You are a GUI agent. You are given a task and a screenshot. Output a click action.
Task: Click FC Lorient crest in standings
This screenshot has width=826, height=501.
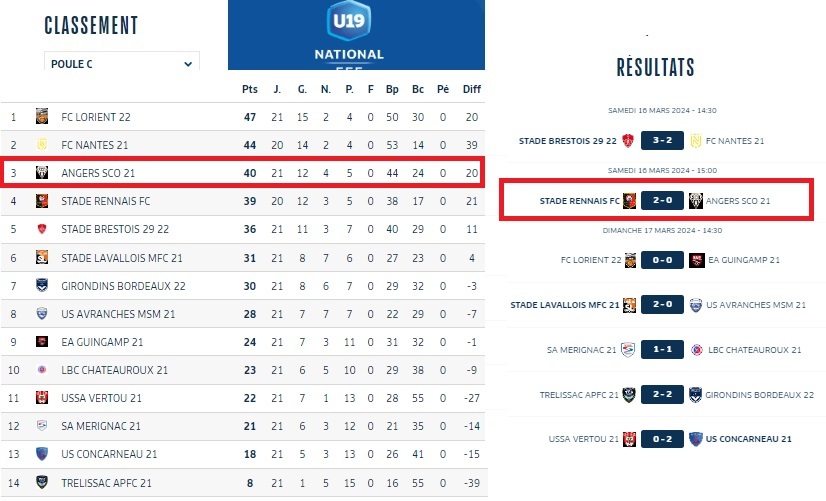point(42,117)
